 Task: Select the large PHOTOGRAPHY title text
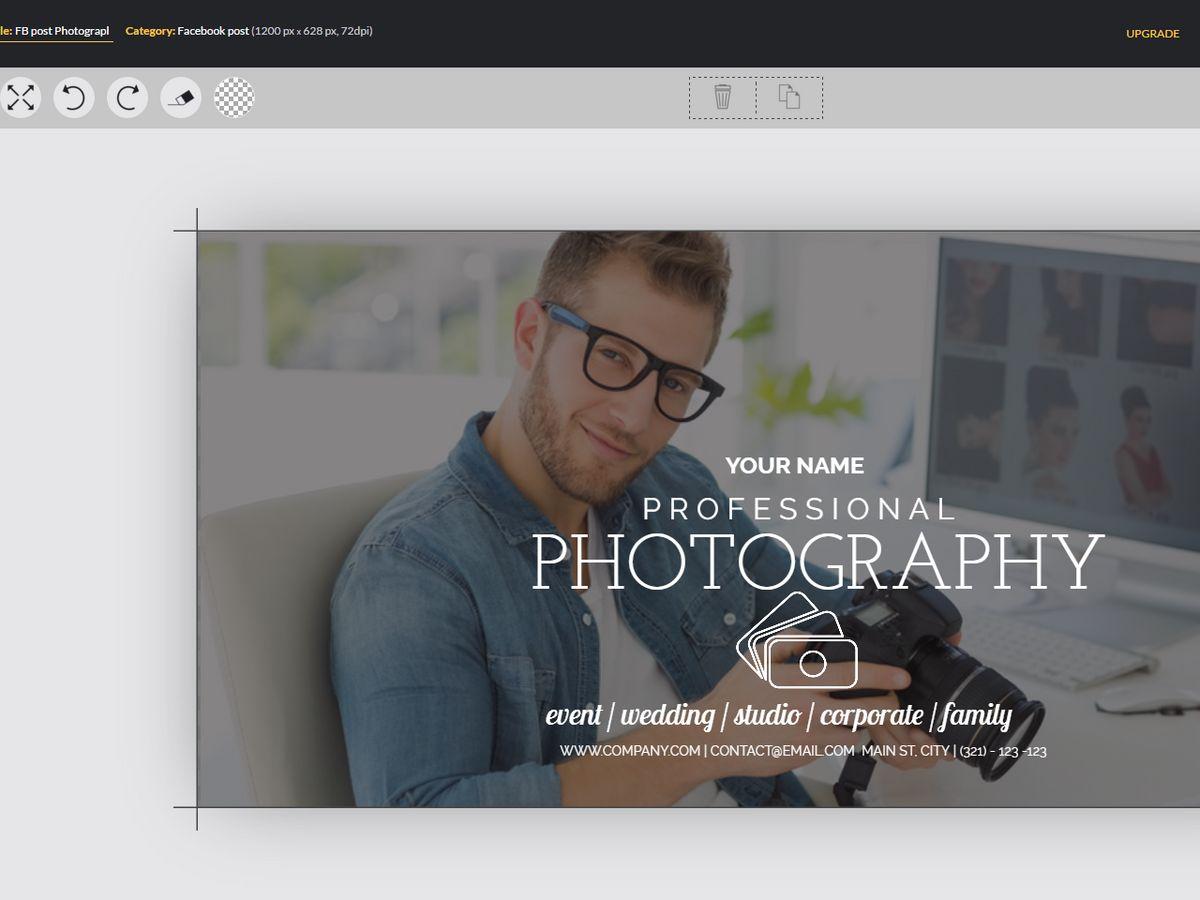[817, 563]
